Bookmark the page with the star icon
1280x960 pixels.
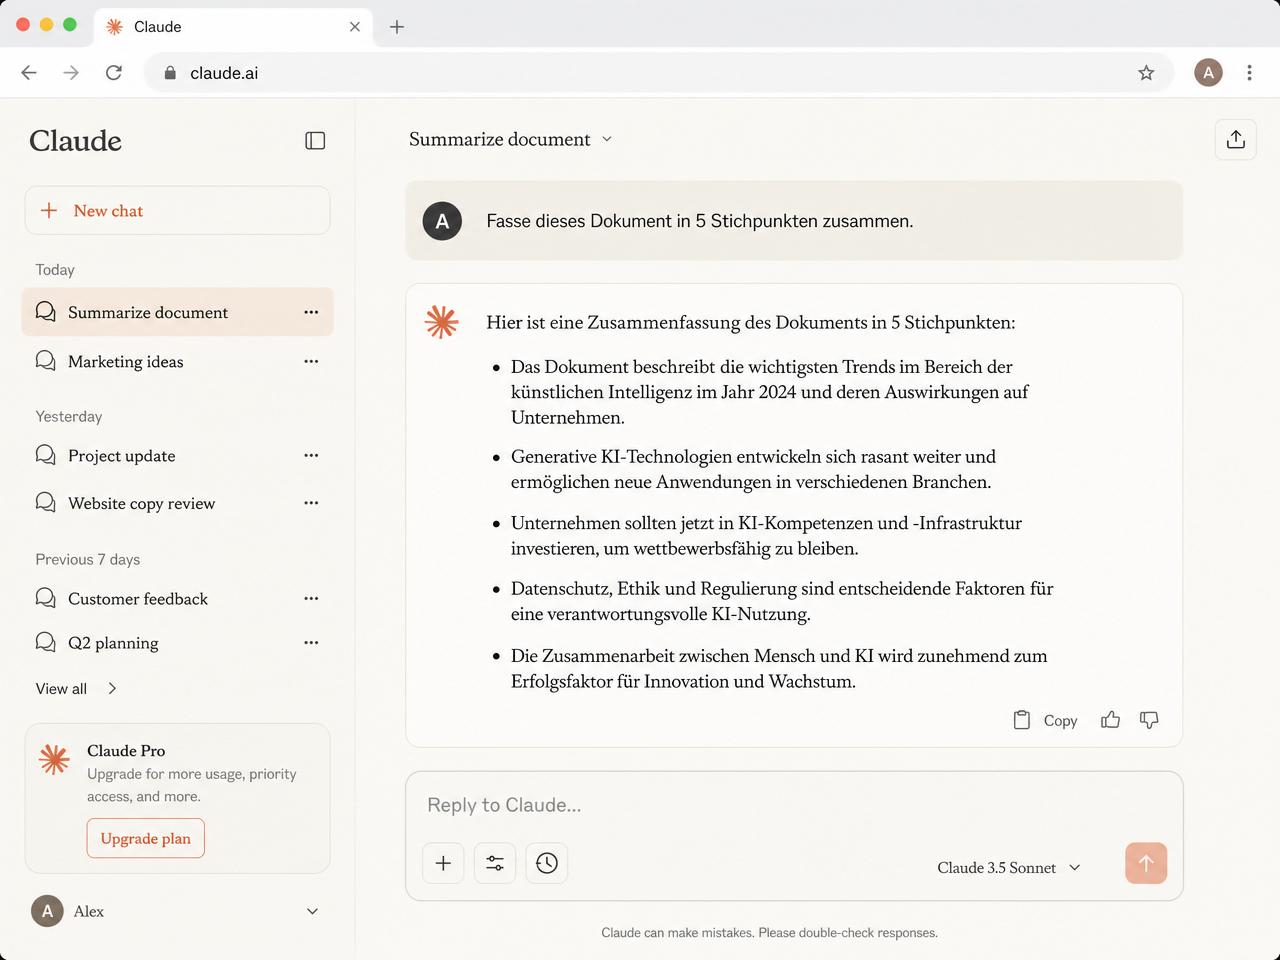coord(1146,73)
